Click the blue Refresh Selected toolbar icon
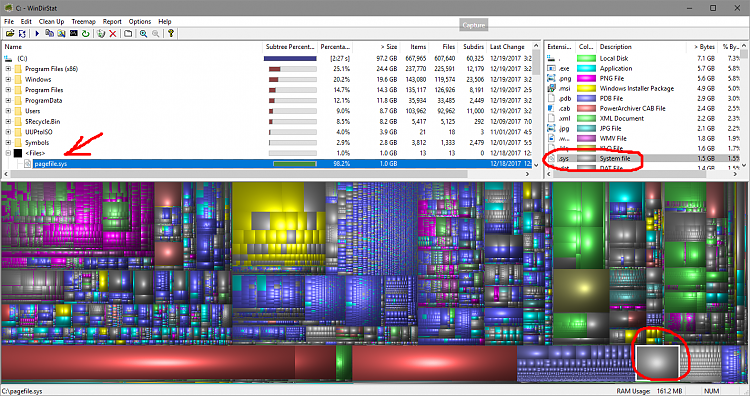Screen dimensions: 750x396 22,33
